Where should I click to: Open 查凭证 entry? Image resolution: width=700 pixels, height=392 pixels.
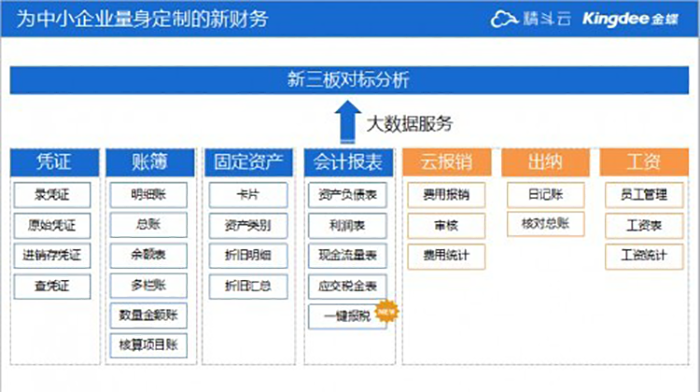pos(52,286)
